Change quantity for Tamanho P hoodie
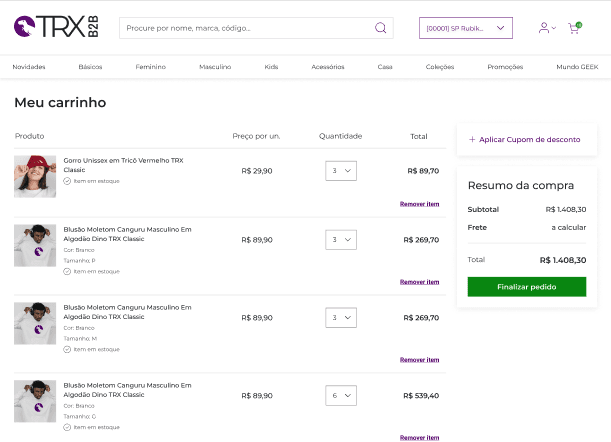The height and width of the screenshot is (442, 611). [341, 240]
